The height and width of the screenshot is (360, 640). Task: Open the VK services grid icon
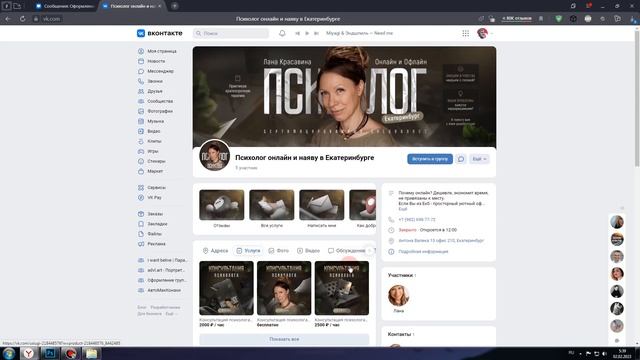[x=465, y=33]
